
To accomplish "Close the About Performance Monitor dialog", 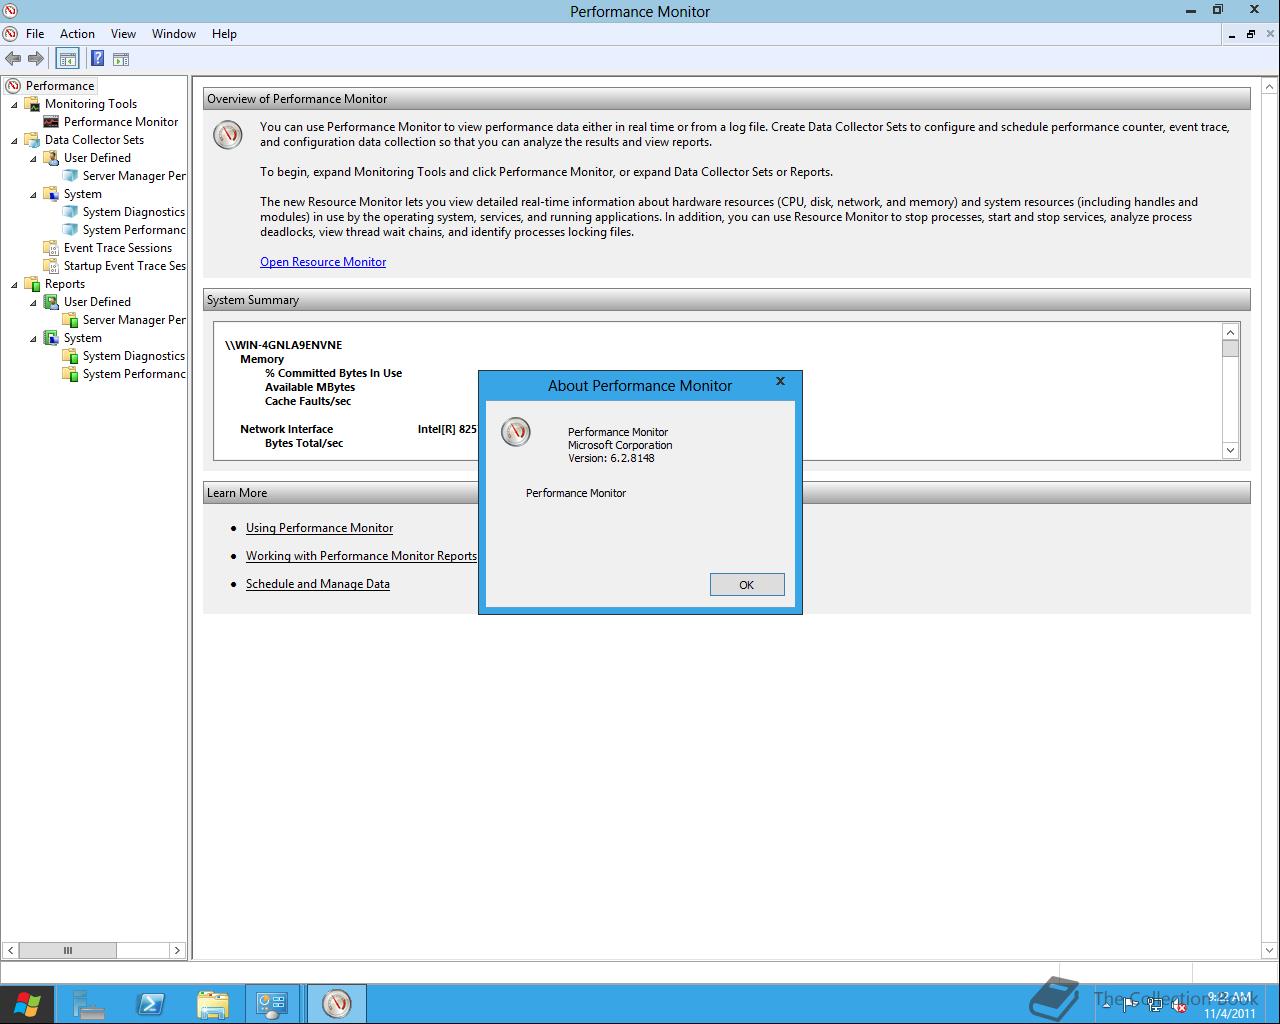I will coord(781,381).
